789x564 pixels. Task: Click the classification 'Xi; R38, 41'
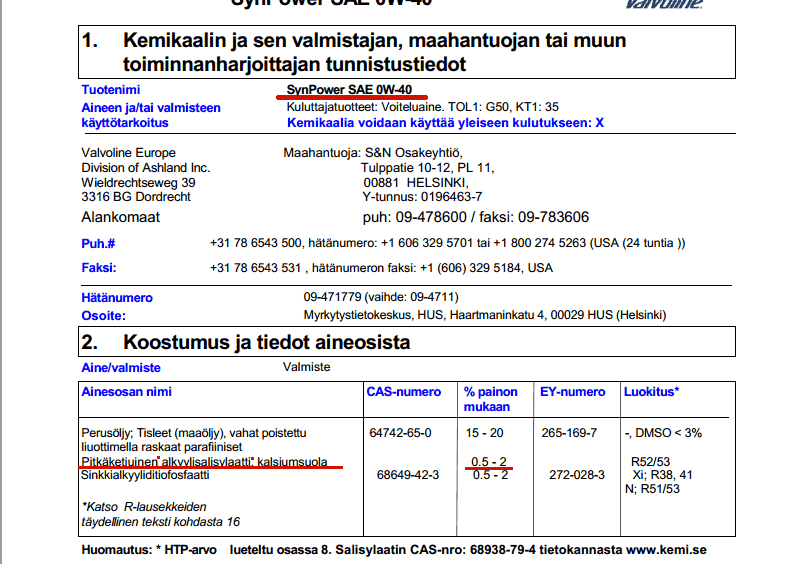coord(662,474)
